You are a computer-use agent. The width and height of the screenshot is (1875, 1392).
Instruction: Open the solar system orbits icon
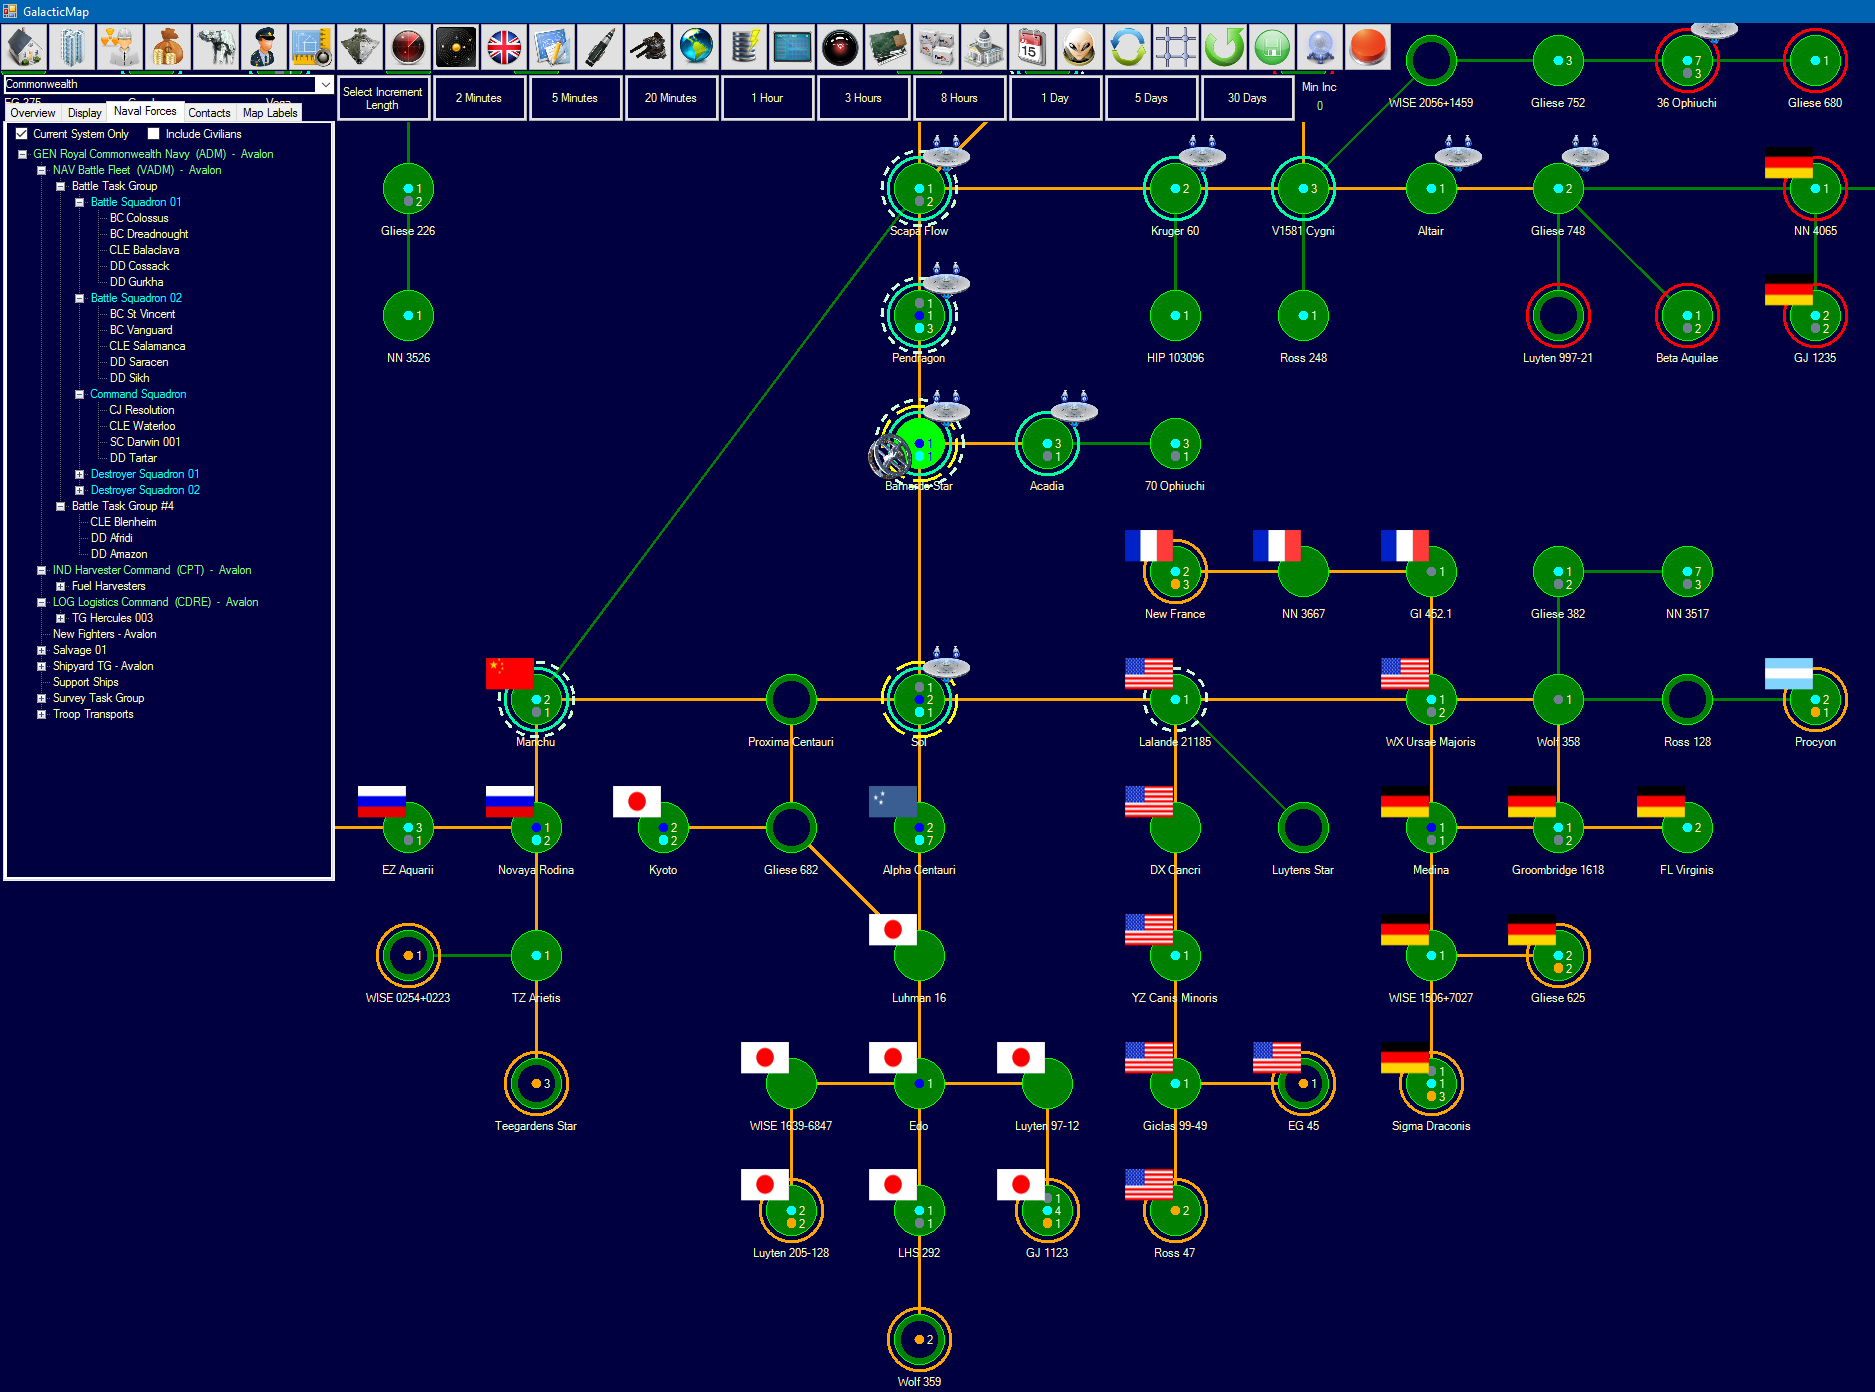tap(456, 47)
